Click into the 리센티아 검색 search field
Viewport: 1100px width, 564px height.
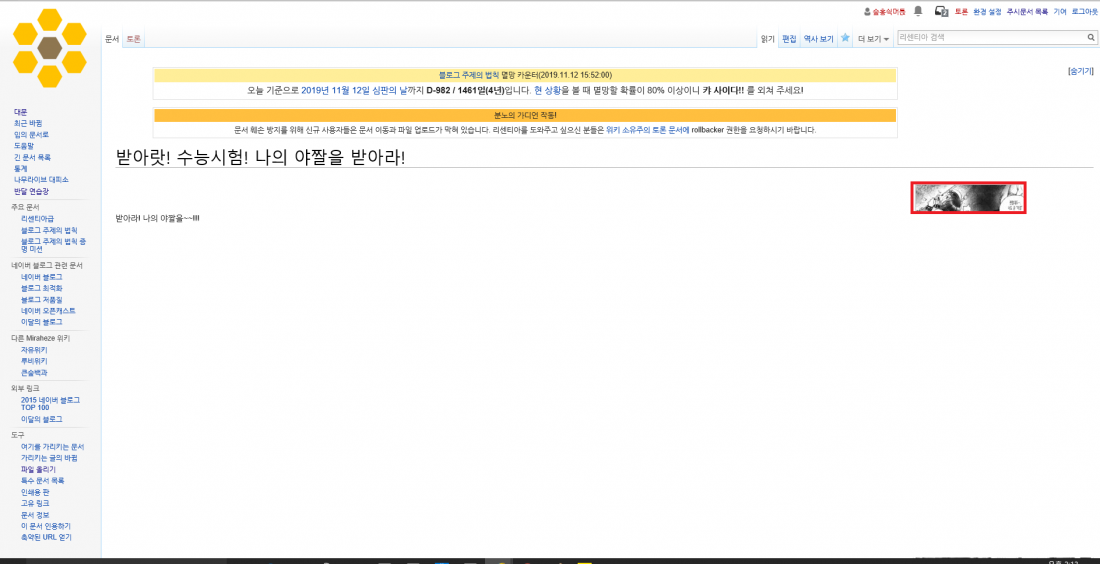990,38
